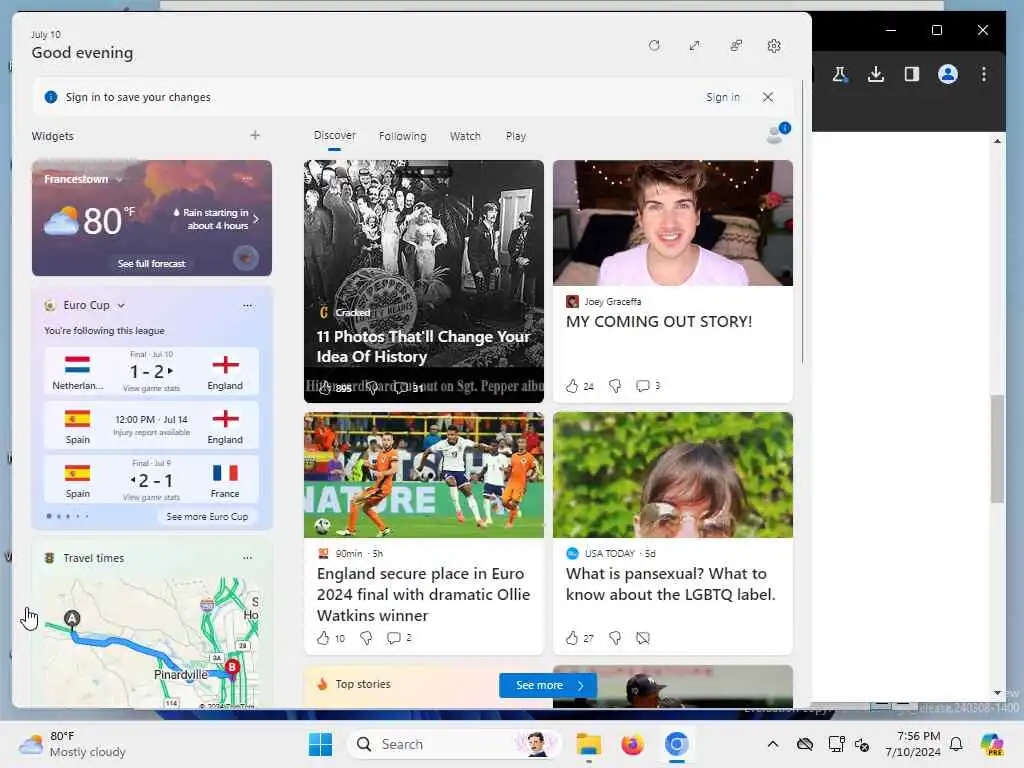The width and height of the screenshot is (1024, 768).
Task: Expand Francestown location dropdown
Action: pos(120,180)
